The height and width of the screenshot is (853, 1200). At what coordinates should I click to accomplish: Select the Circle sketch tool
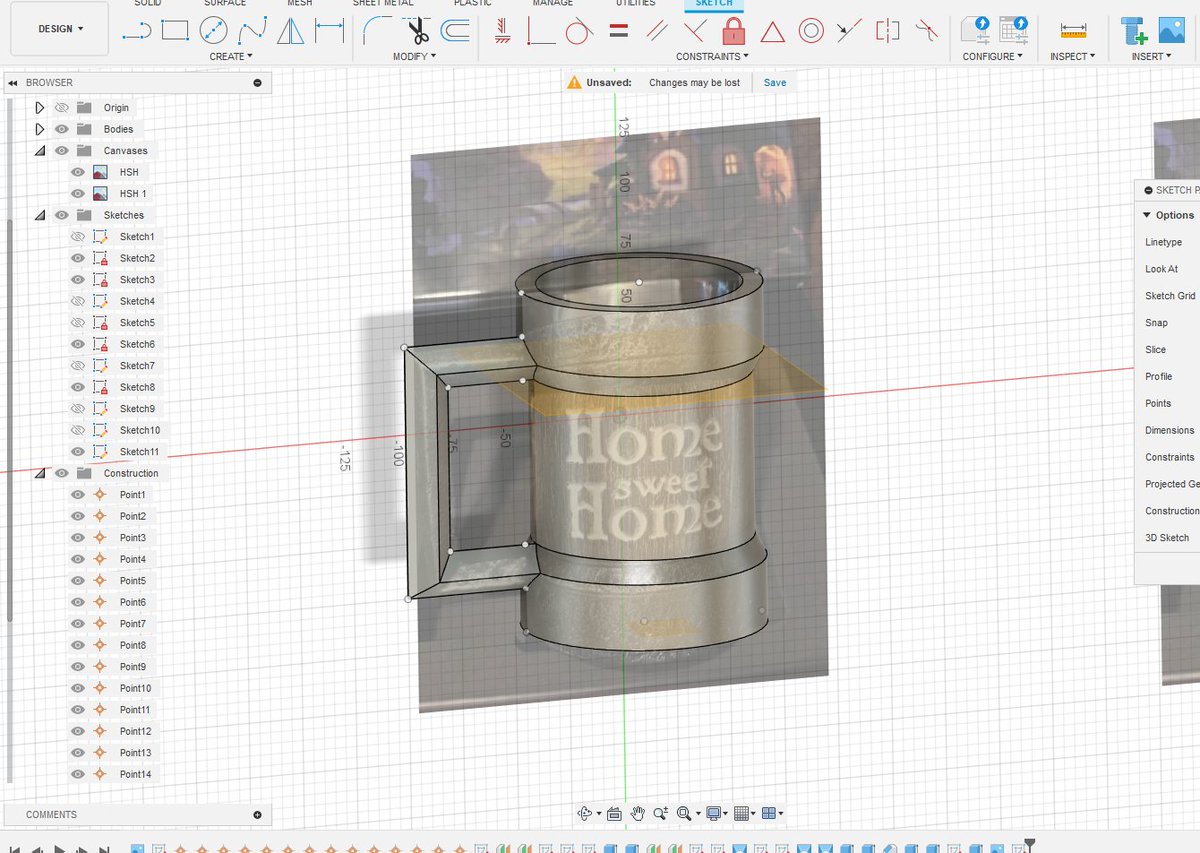pyautogui.click(x=214, y=31)
